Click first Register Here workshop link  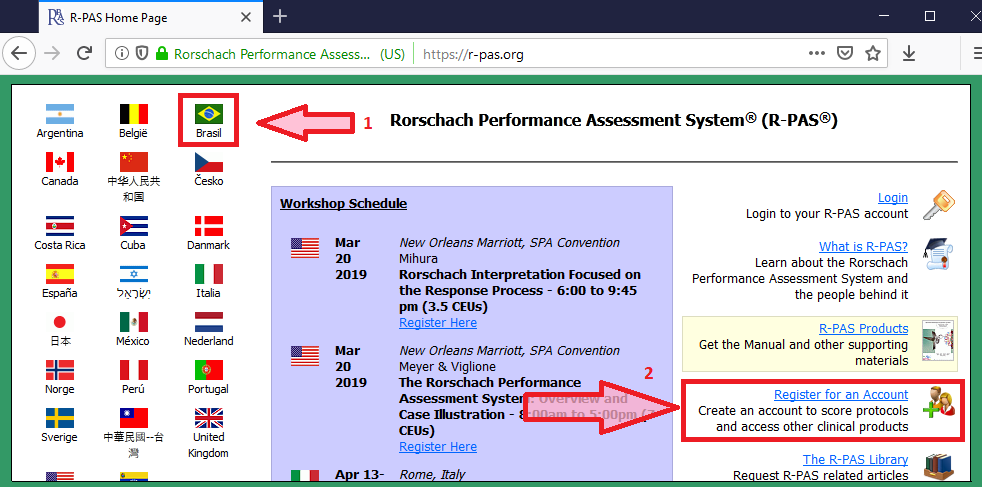437,323
